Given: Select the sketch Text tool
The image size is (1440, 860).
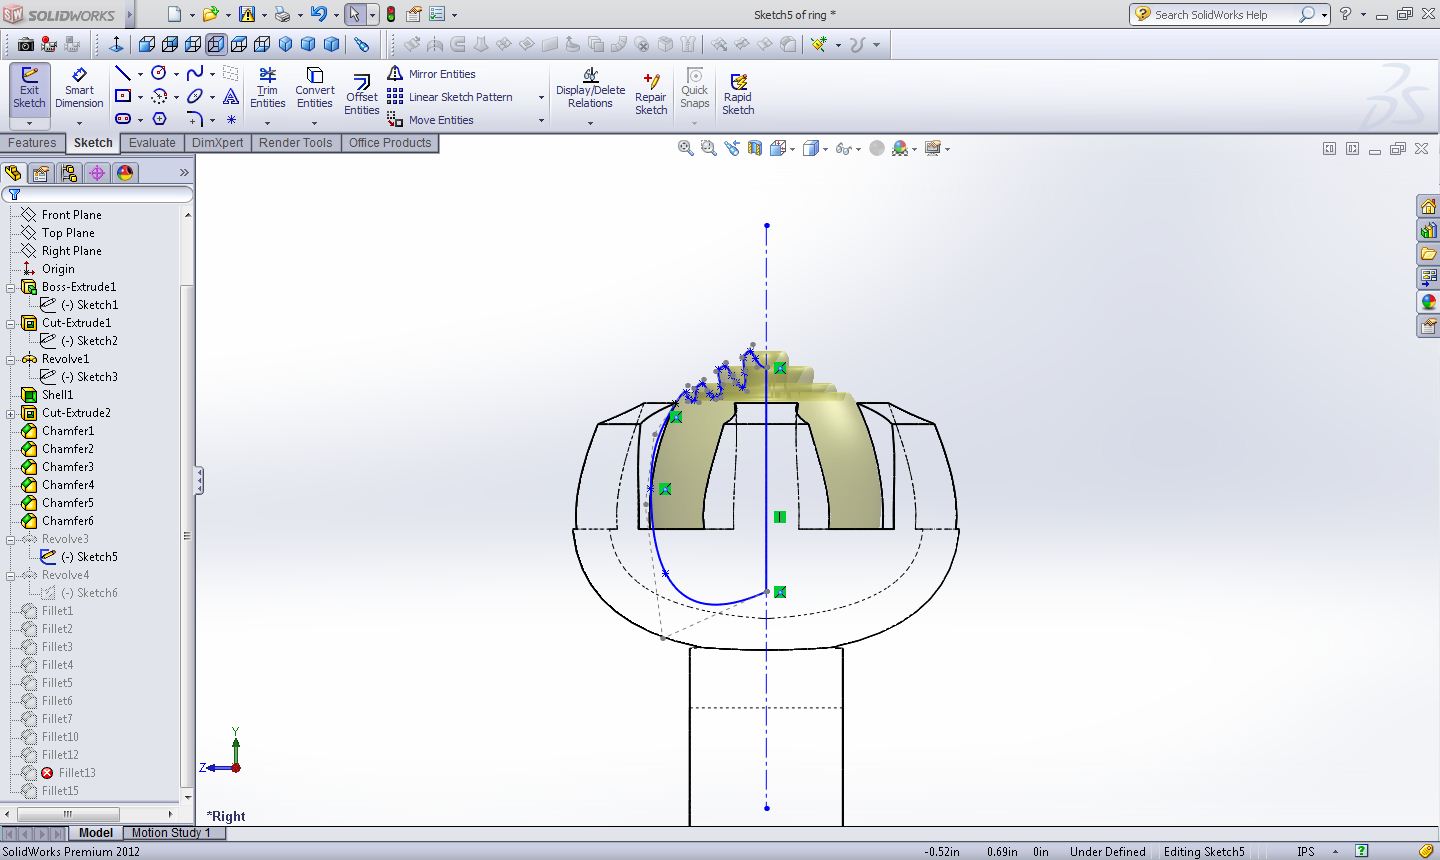Looking at the screenshot, I should point(231,96).
